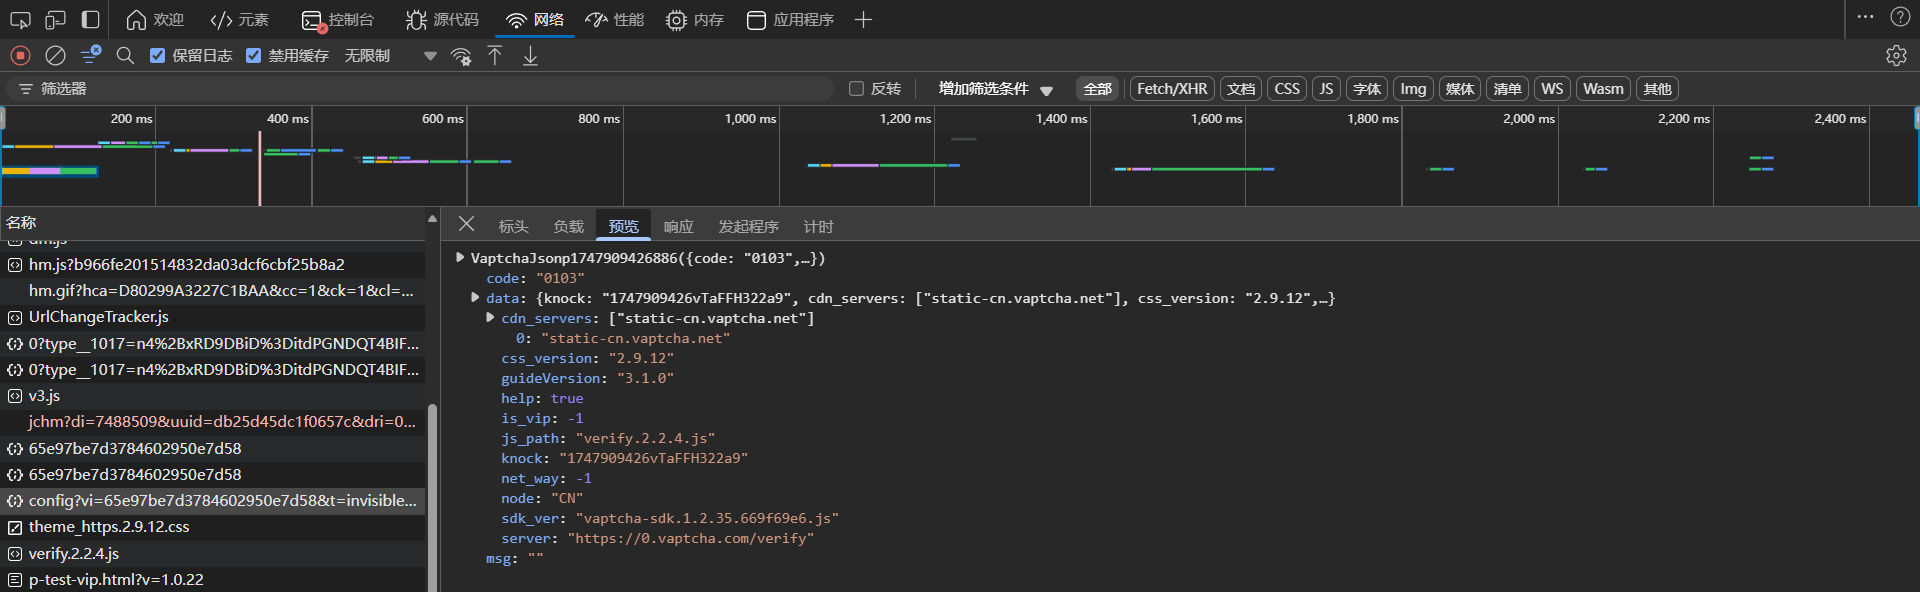Open the 无限制 throttling dropdown
Image resolution: width=1920 pixels, height=592 pixels.
click(390, 56)
